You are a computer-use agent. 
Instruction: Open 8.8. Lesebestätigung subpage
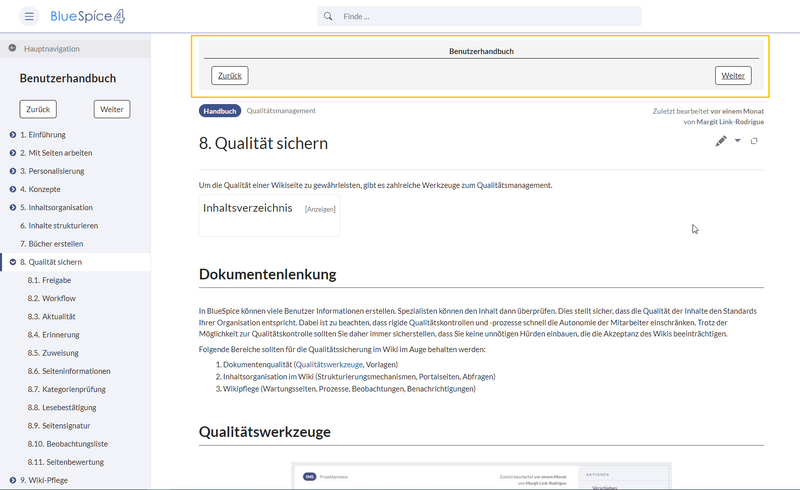pyautogui.click(x=62, y=407)
